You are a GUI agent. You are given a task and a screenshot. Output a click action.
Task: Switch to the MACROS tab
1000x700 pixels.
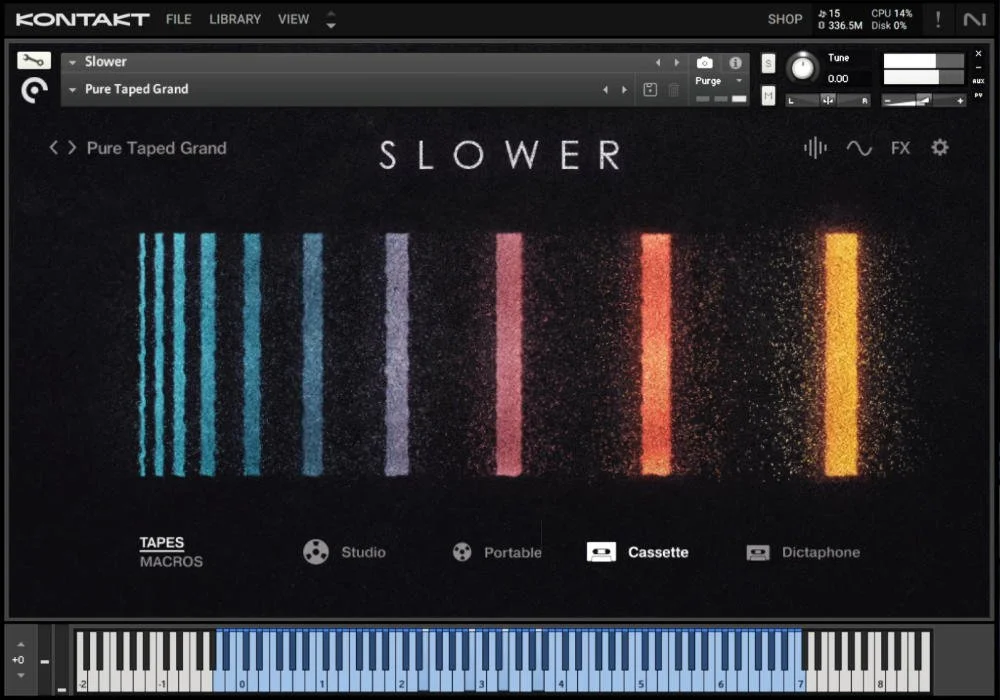172,562
